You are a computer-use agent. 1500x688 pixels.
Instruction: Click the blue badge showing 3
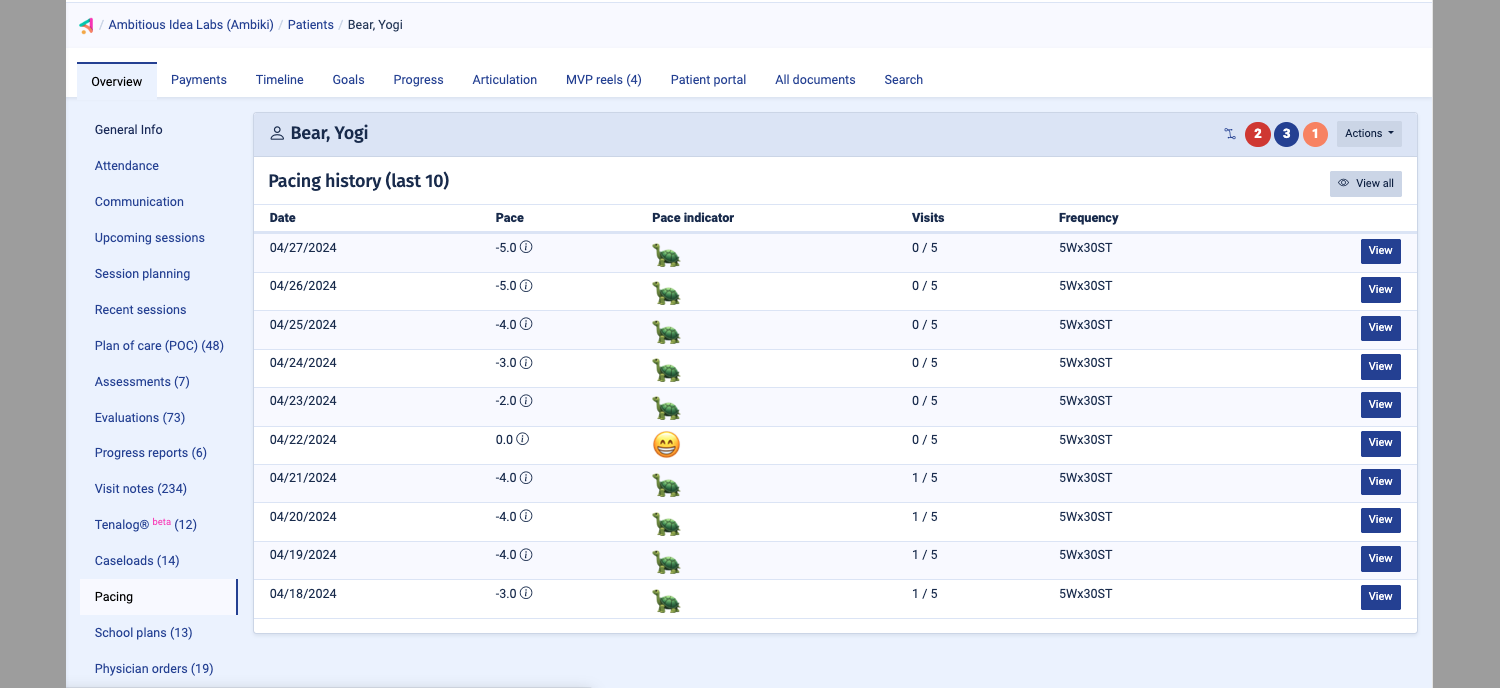1286,133
